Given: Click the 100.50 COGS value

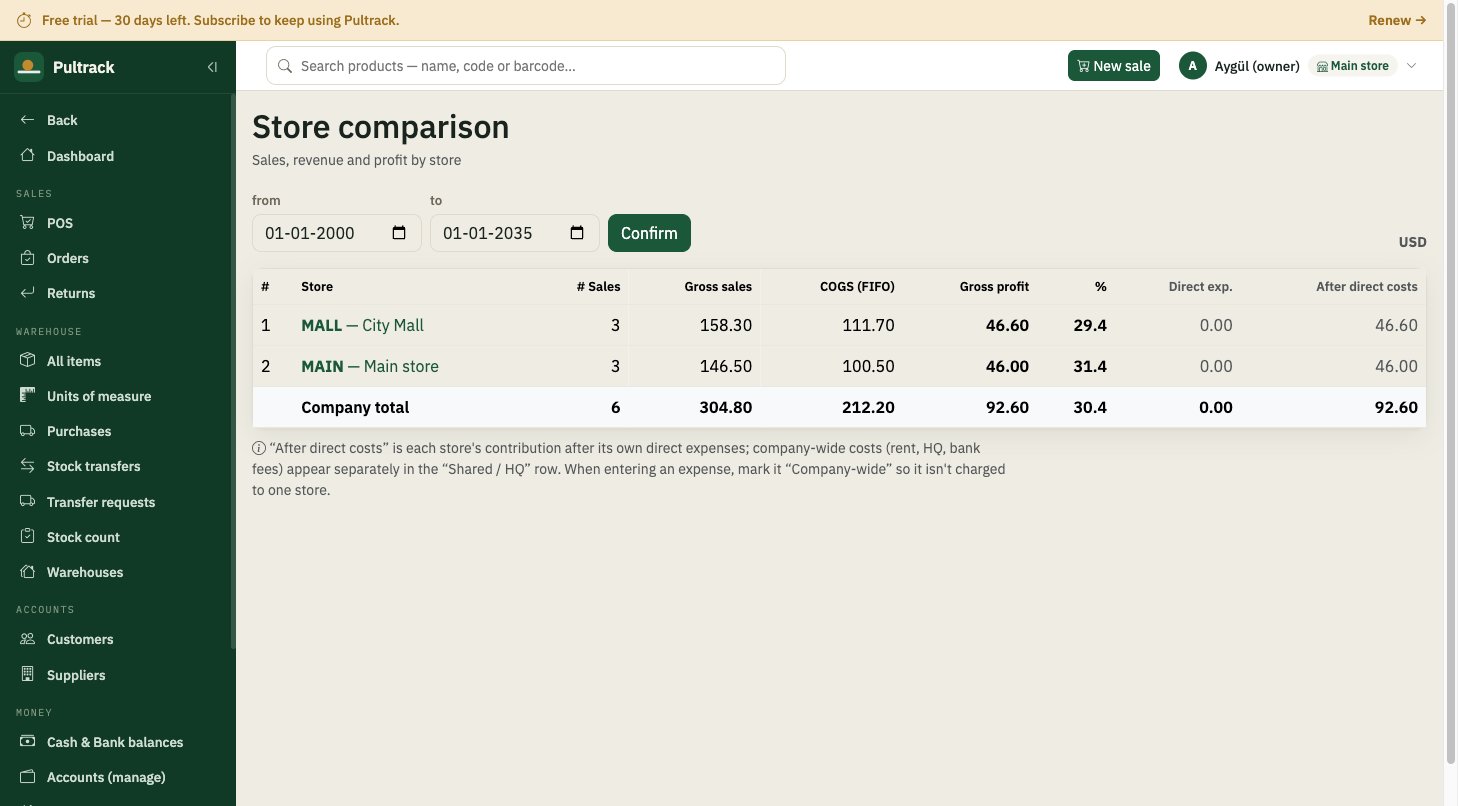Looking at the screenshot, I should pyautogui.click(x=869, y=366).
